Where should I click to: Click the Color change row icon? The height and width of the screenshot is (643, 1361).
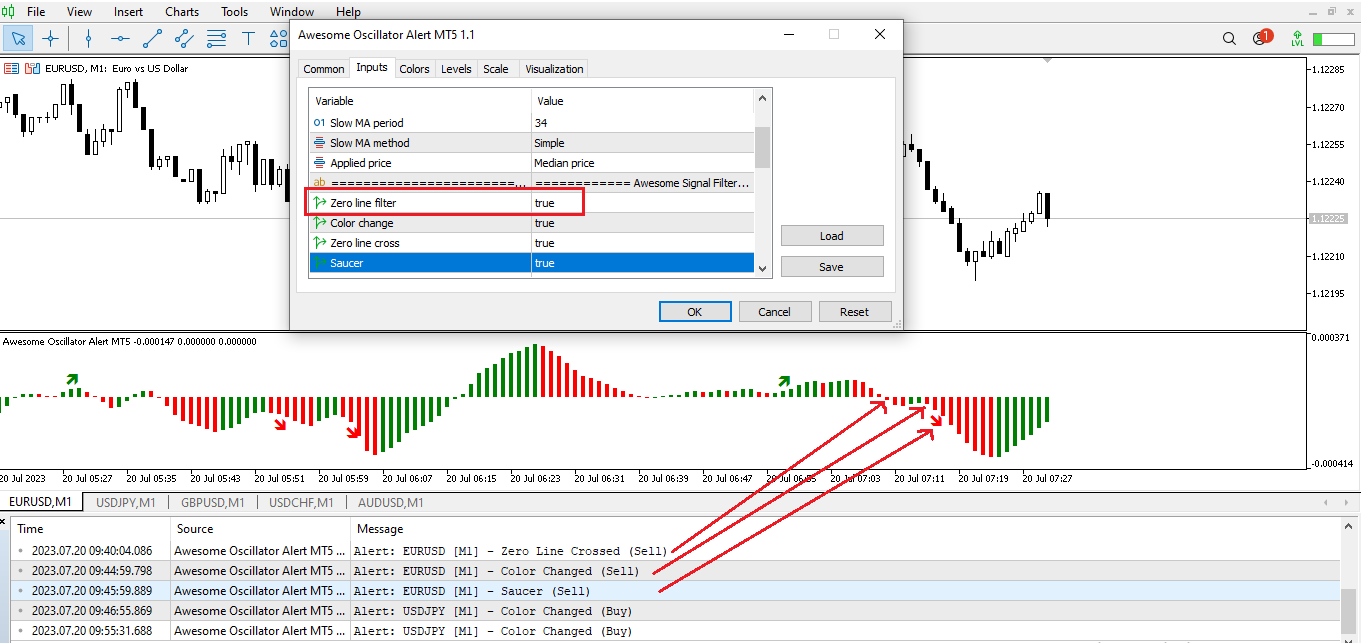320,223
